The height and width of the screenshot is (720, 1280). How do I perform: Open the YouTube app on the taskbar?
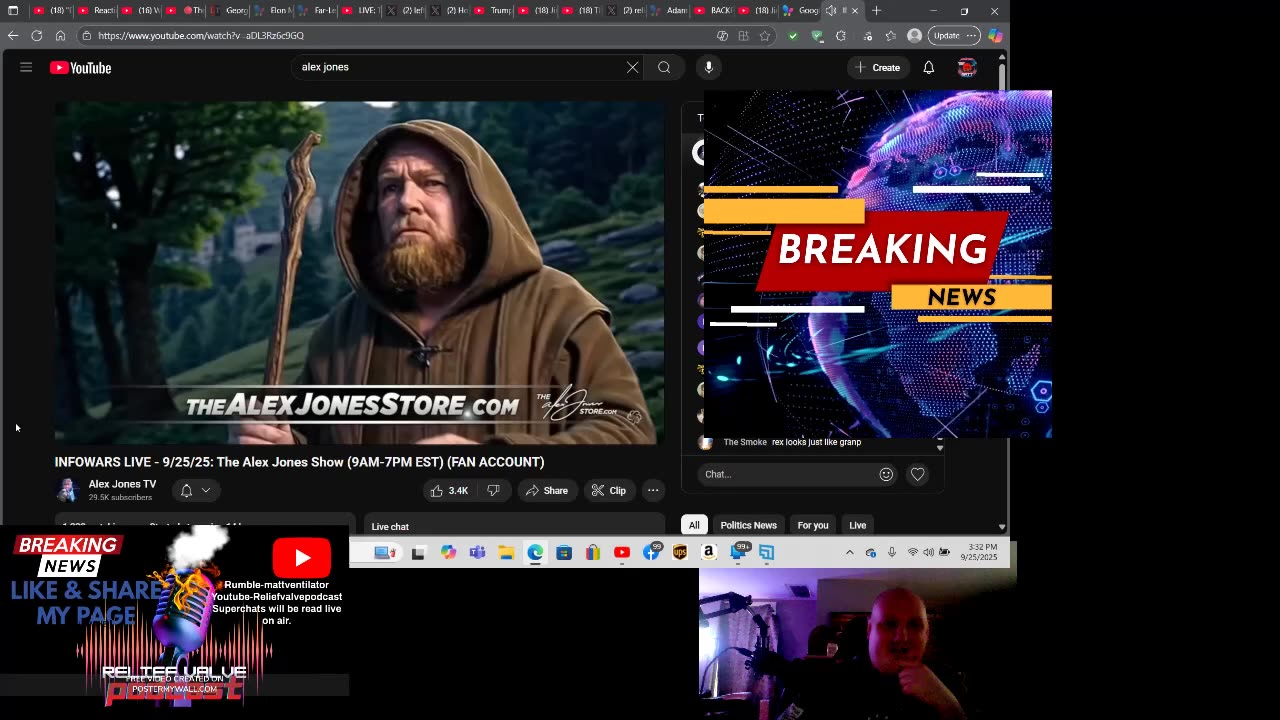tap(622, 552)
